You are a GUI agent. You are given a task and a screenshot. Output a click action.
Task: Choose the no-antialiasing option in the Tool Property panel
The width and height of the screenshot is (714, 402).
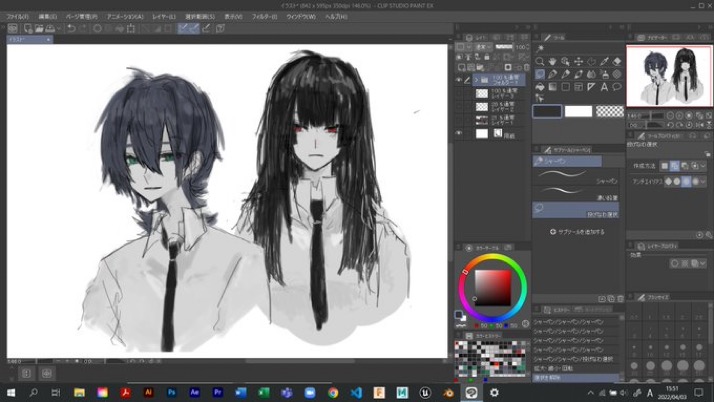coord(668,181)
